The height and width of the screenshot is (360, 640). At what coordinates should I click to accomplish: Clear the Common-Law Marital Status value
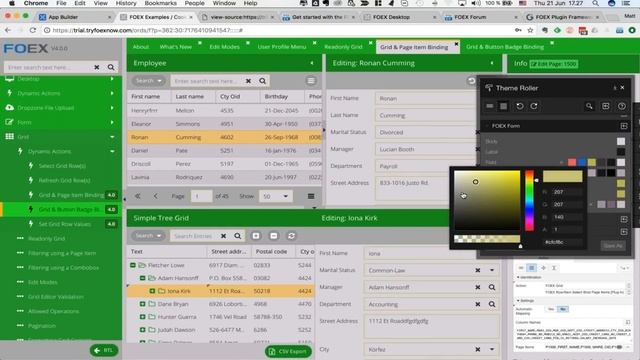click(478, 270)
